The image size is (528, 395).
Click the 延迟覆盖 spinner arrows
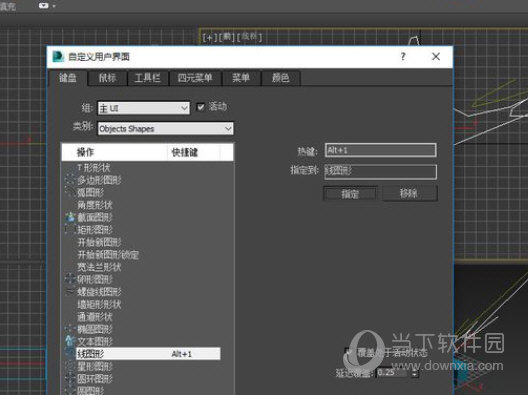415,373
